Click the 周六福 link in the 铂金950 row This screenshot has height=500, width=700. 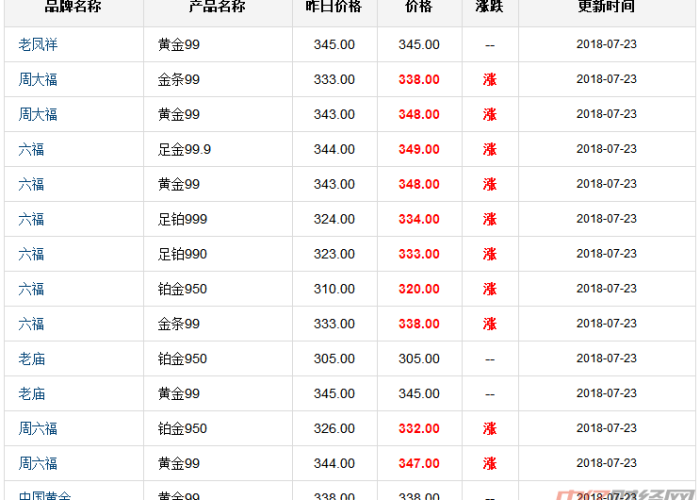[38, 429]
